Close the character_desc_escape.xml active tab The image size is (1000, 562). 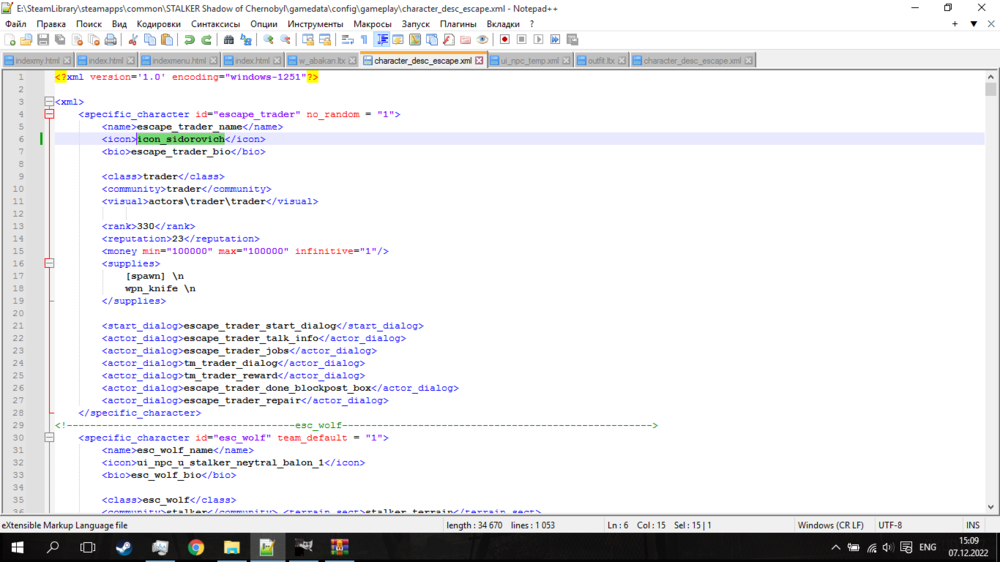click(480, 61)
